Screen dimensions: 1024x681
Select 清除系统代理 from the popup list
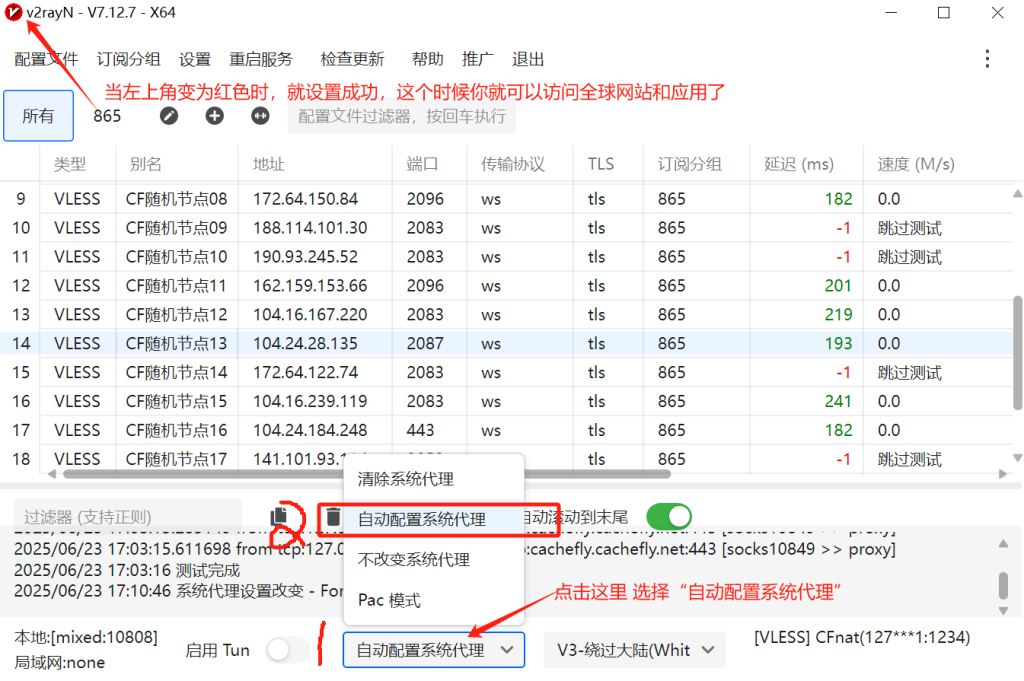click(x=434, y=479)
